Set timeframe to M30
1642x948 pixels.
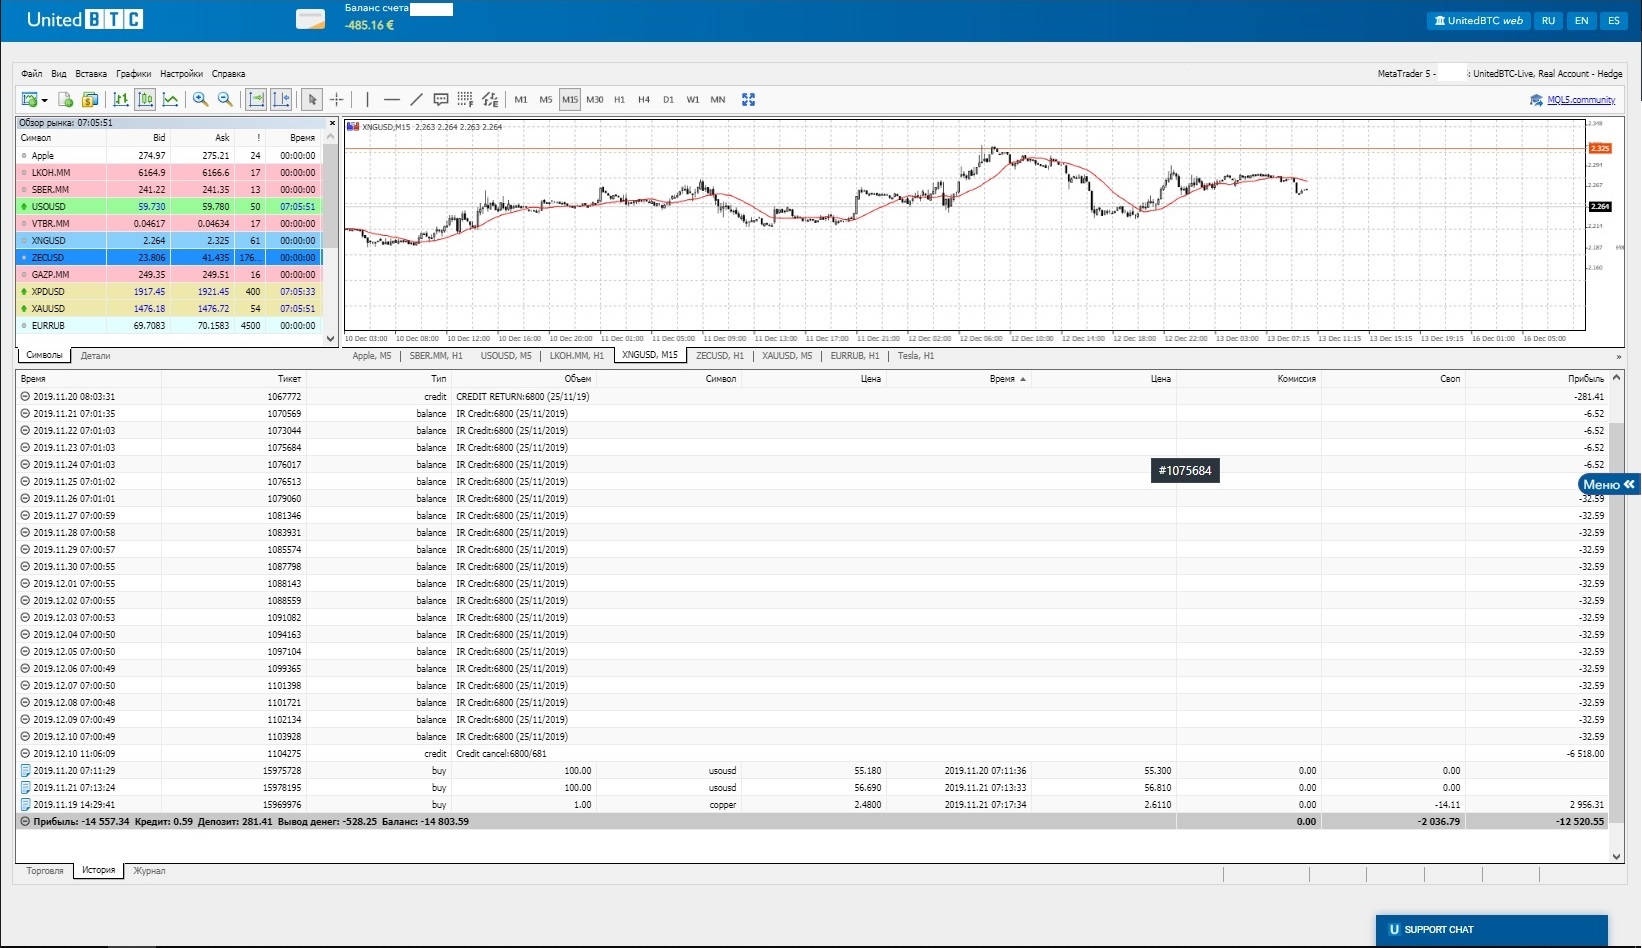(595, 100)
